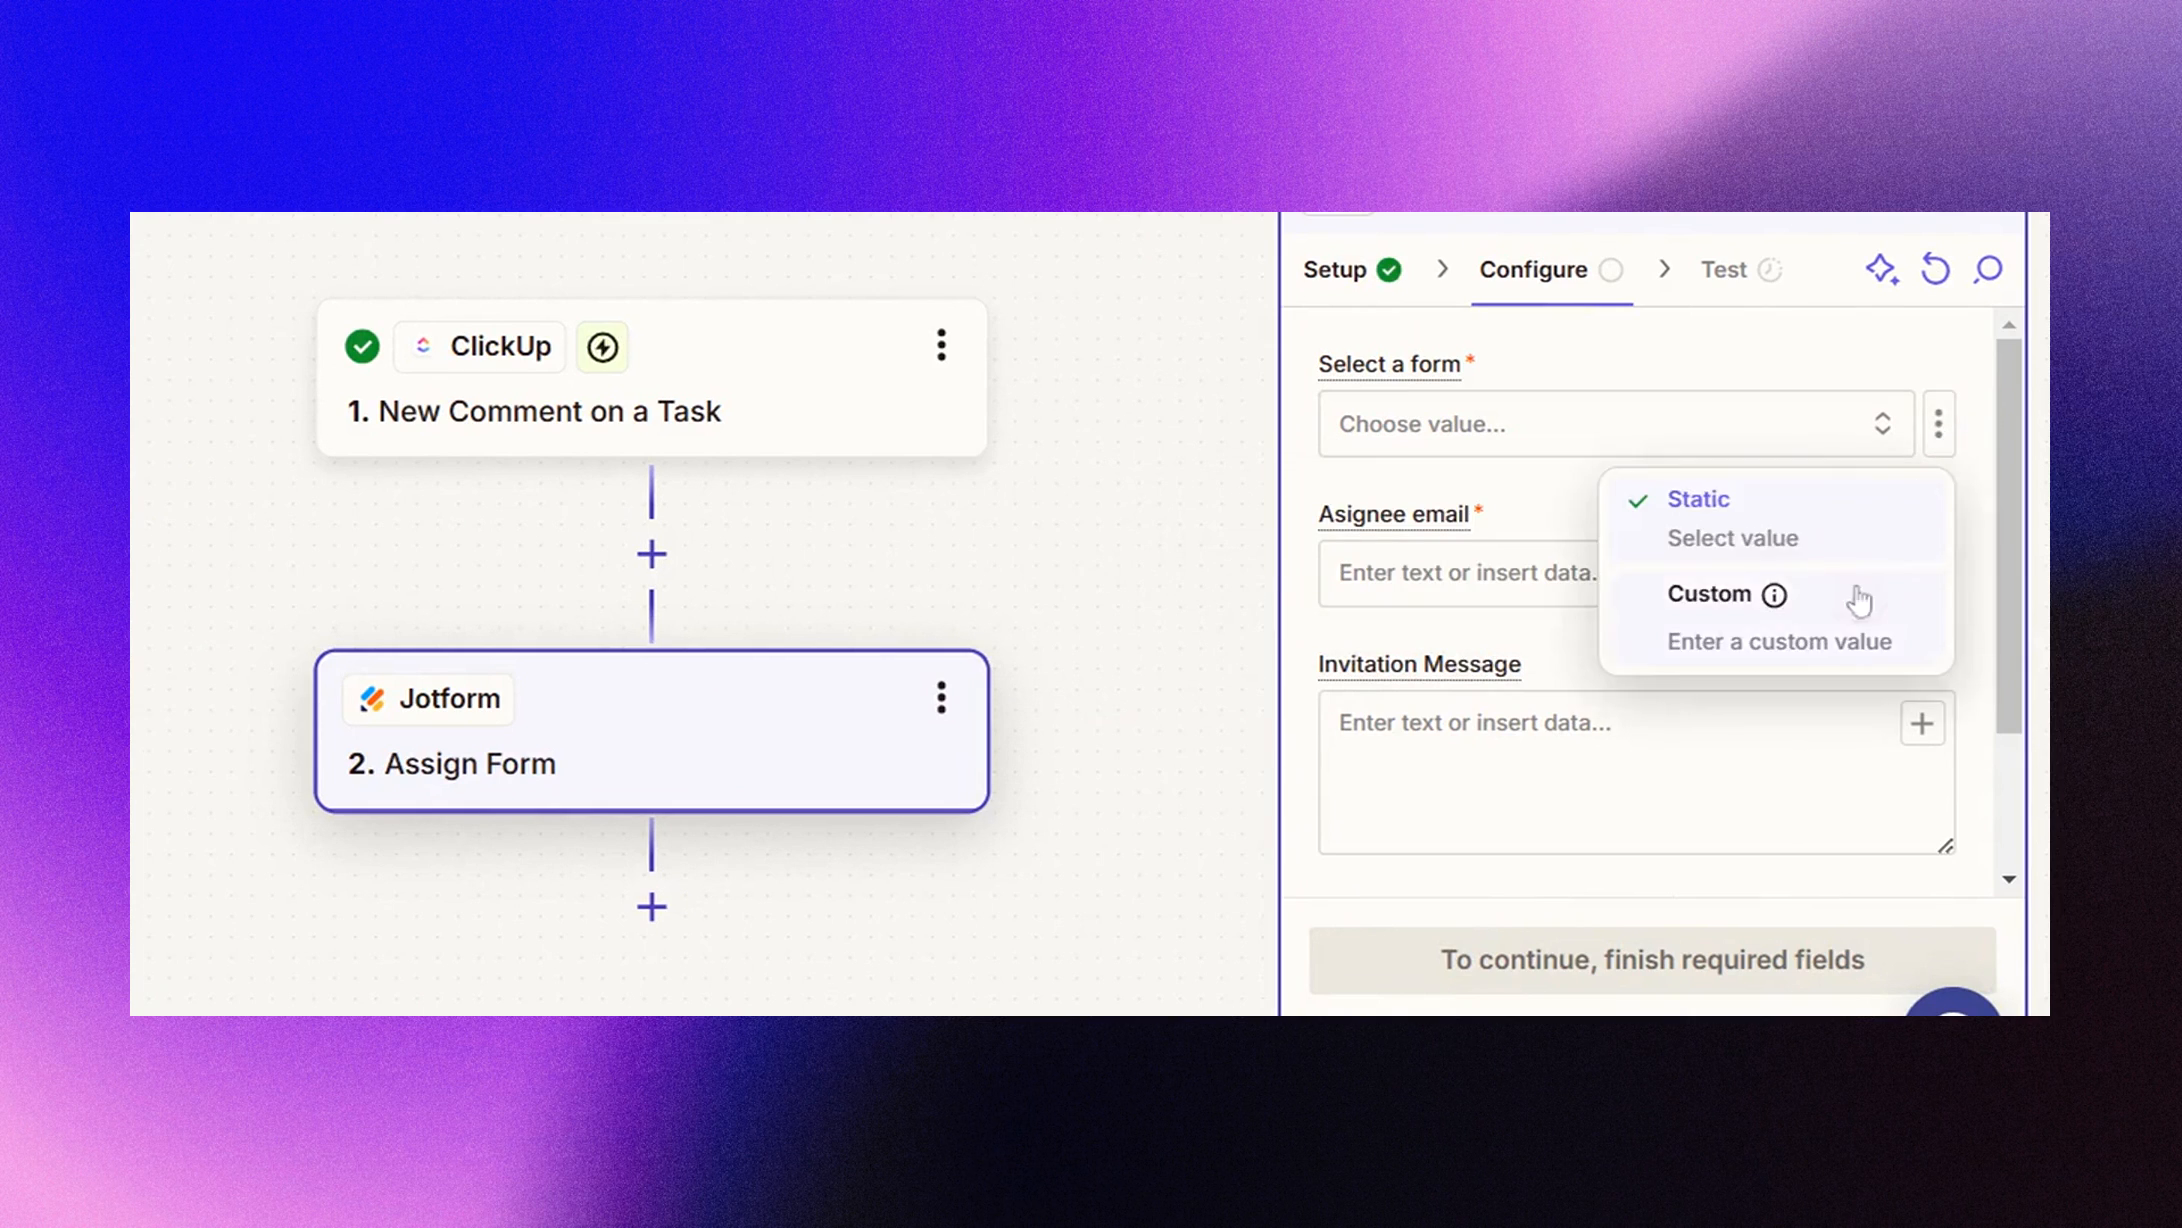2182x1228 pixels.
Task: Select the Custom value type option
Action: pyautogui.click(x=1710, y=594)
